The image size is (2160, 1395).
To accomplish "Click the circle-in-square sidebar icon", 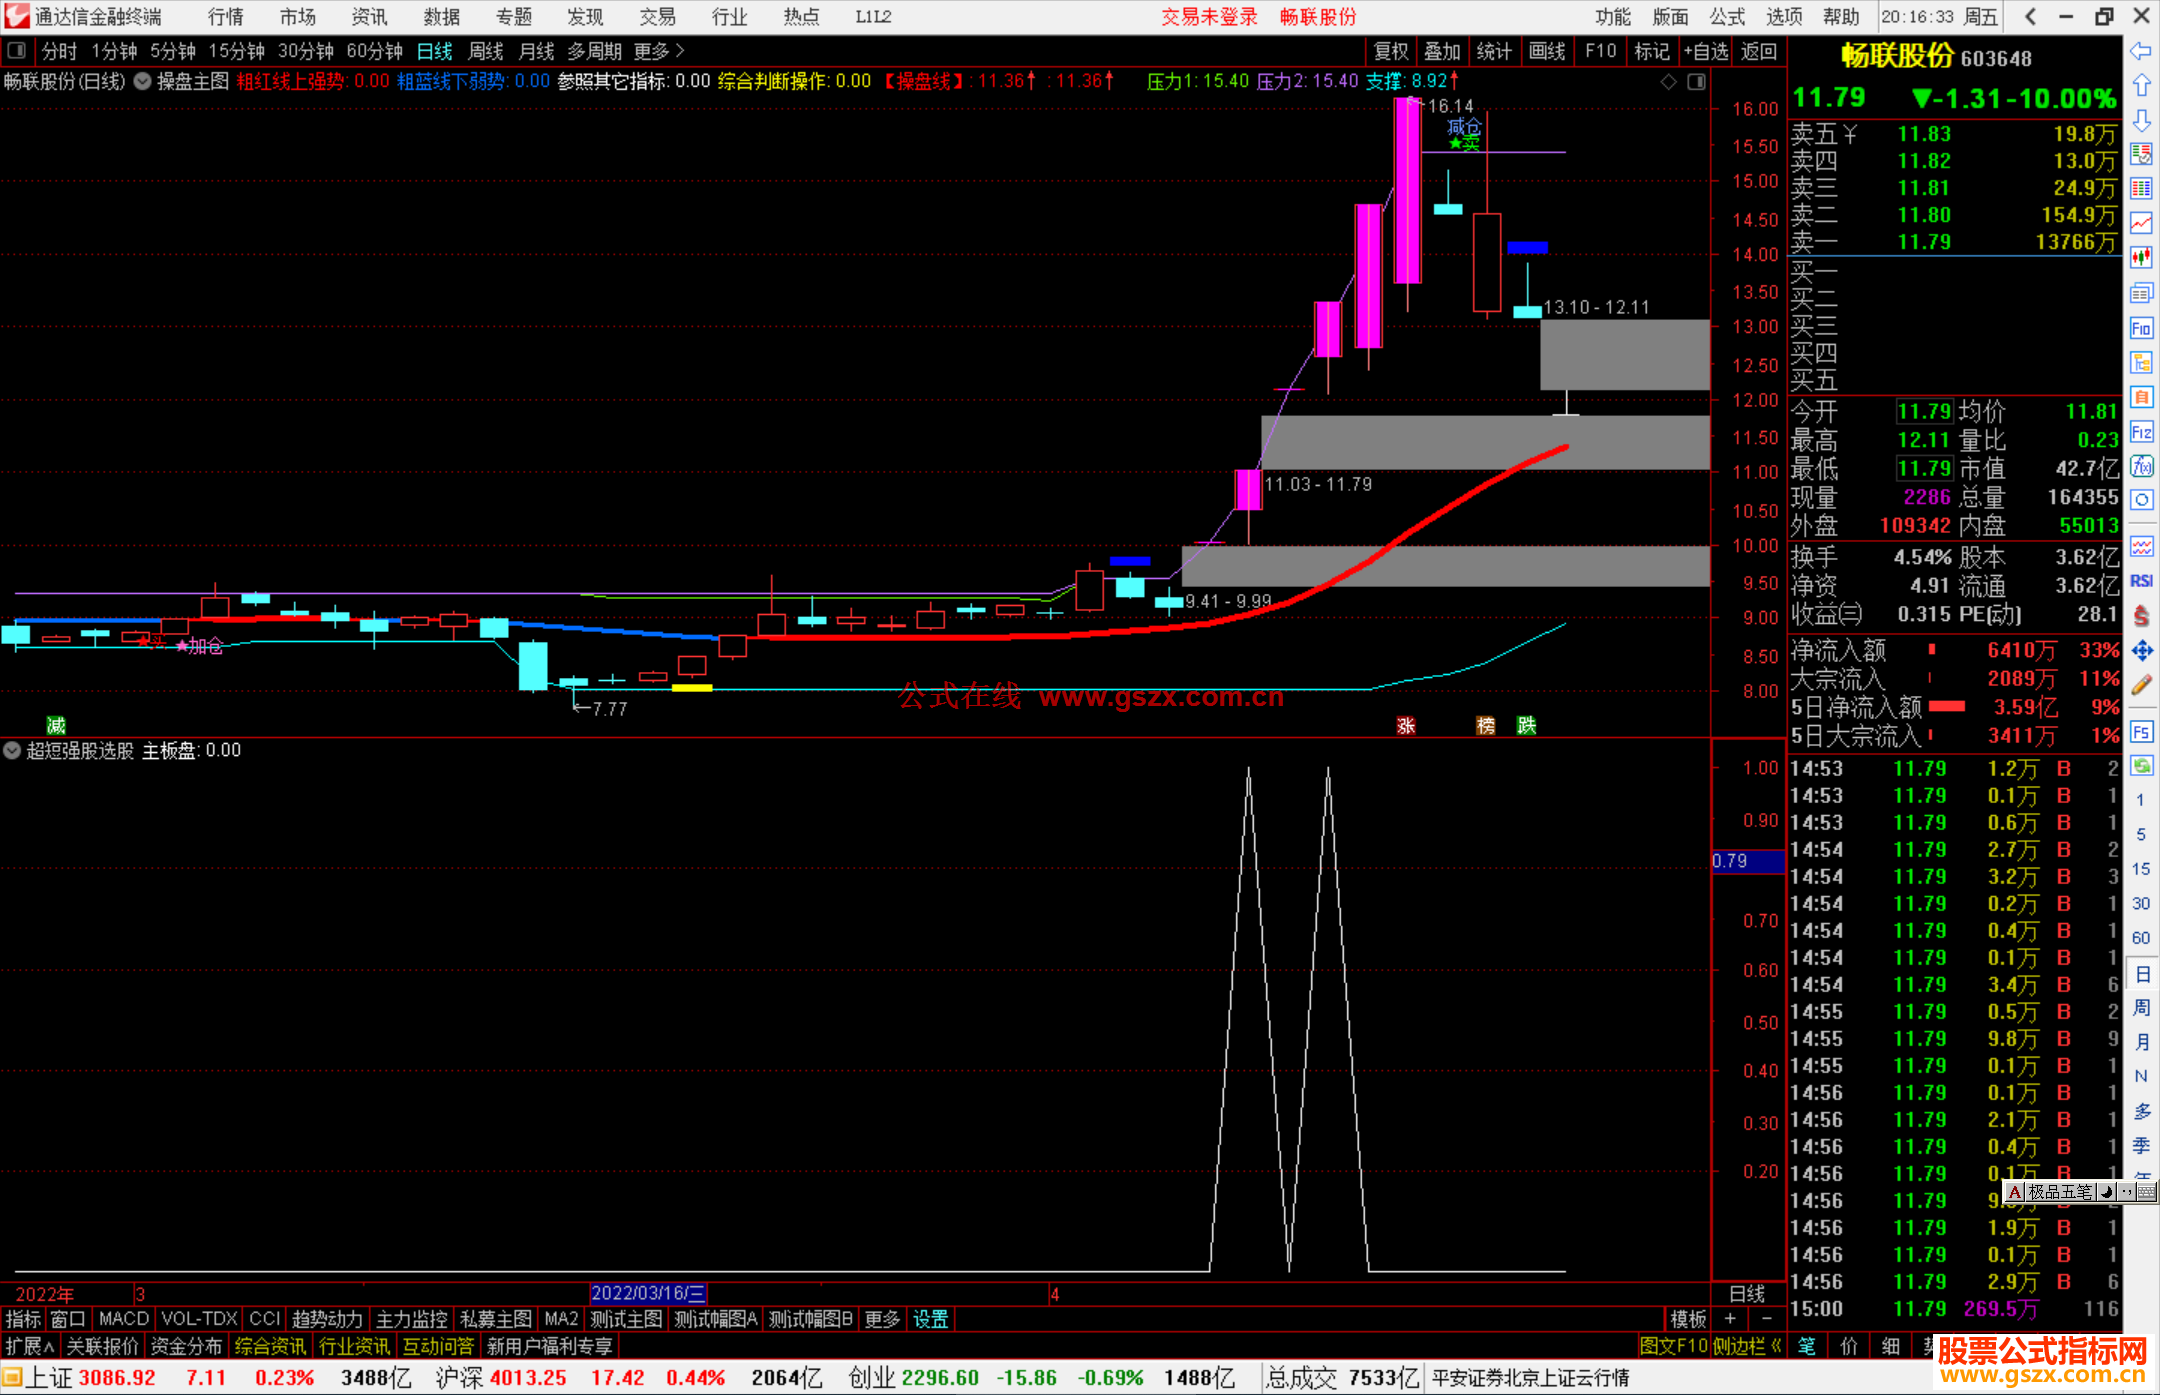I will 2141,500.
